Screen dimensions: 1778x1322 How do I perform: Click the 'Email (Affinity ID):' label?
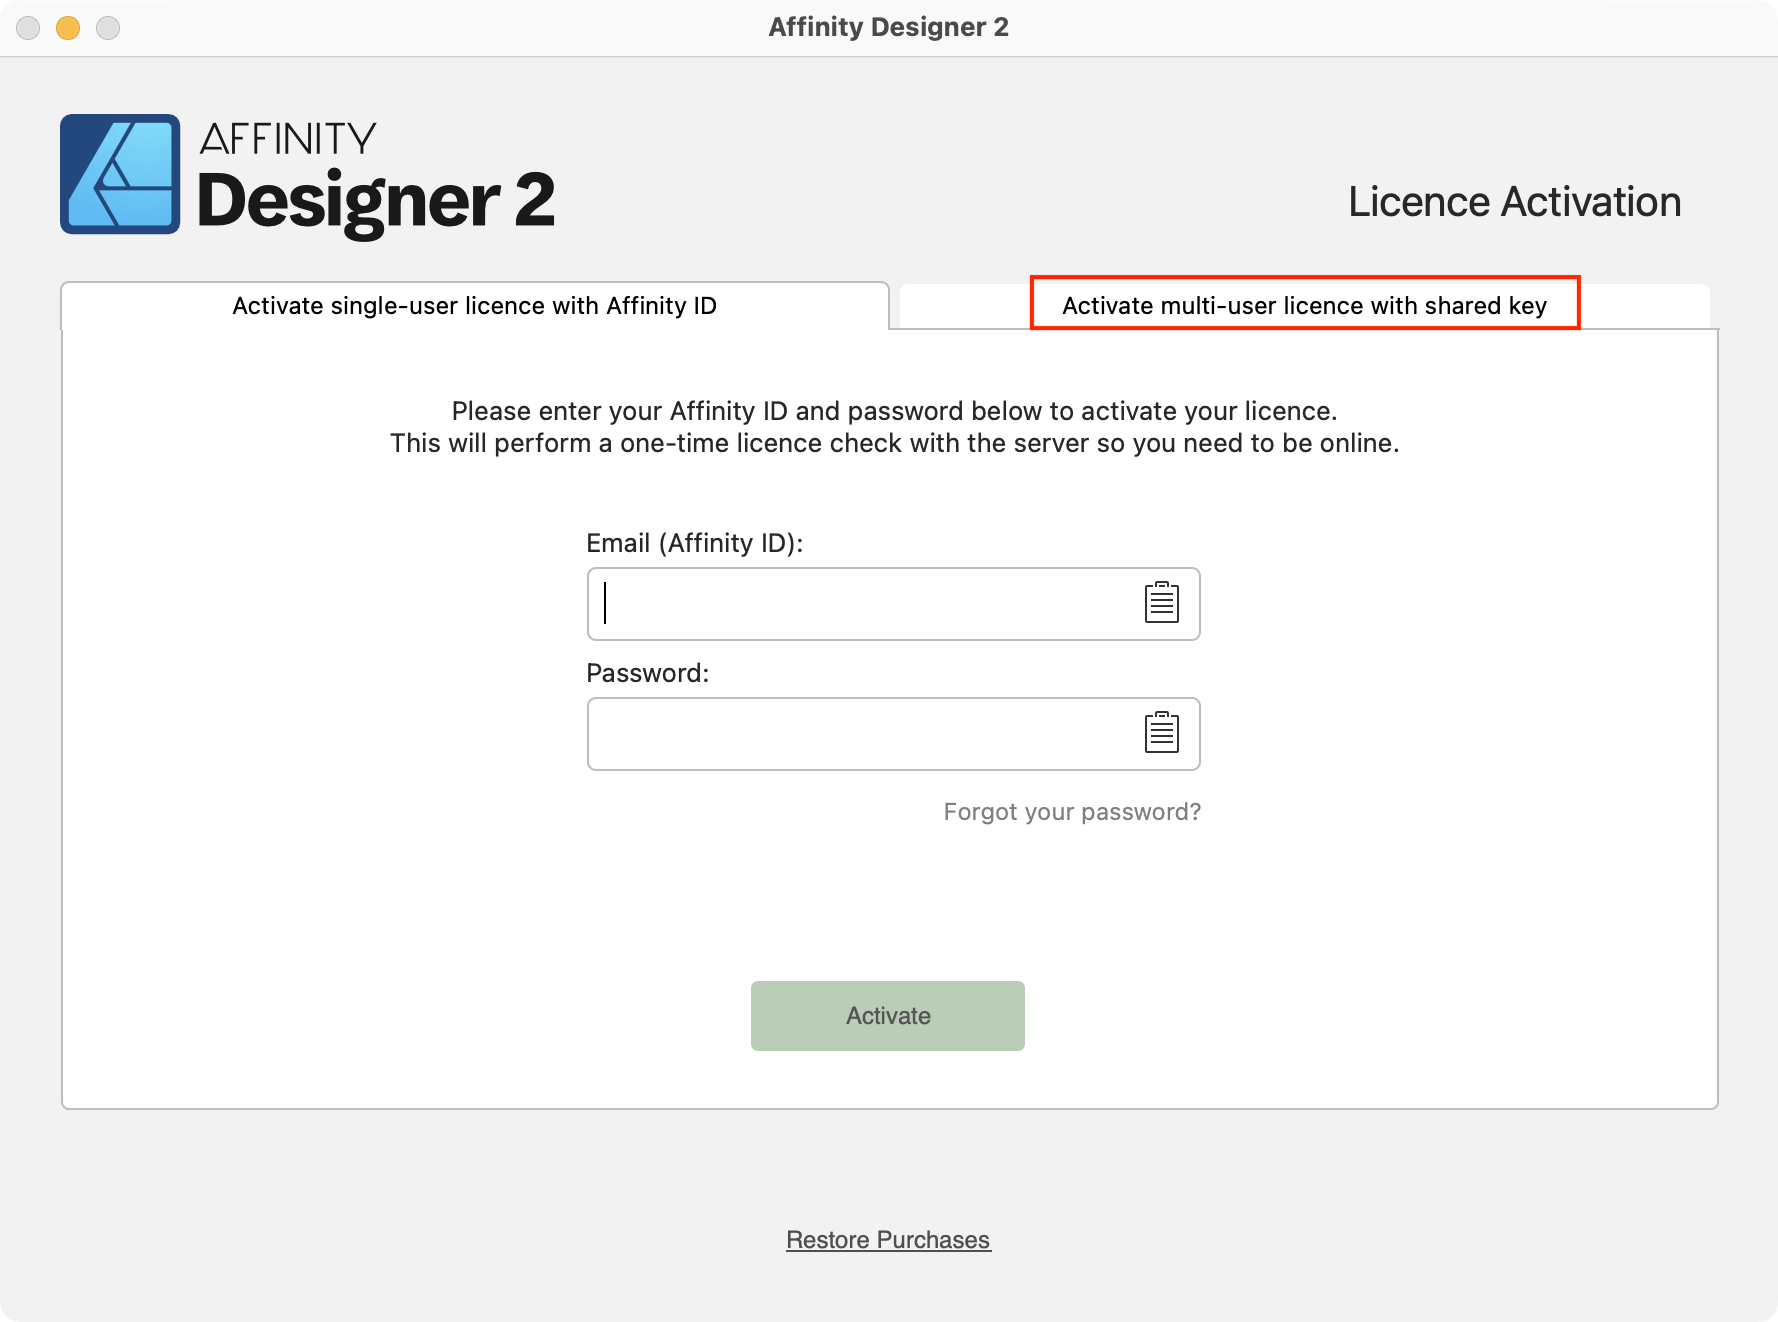click(695, 543)
